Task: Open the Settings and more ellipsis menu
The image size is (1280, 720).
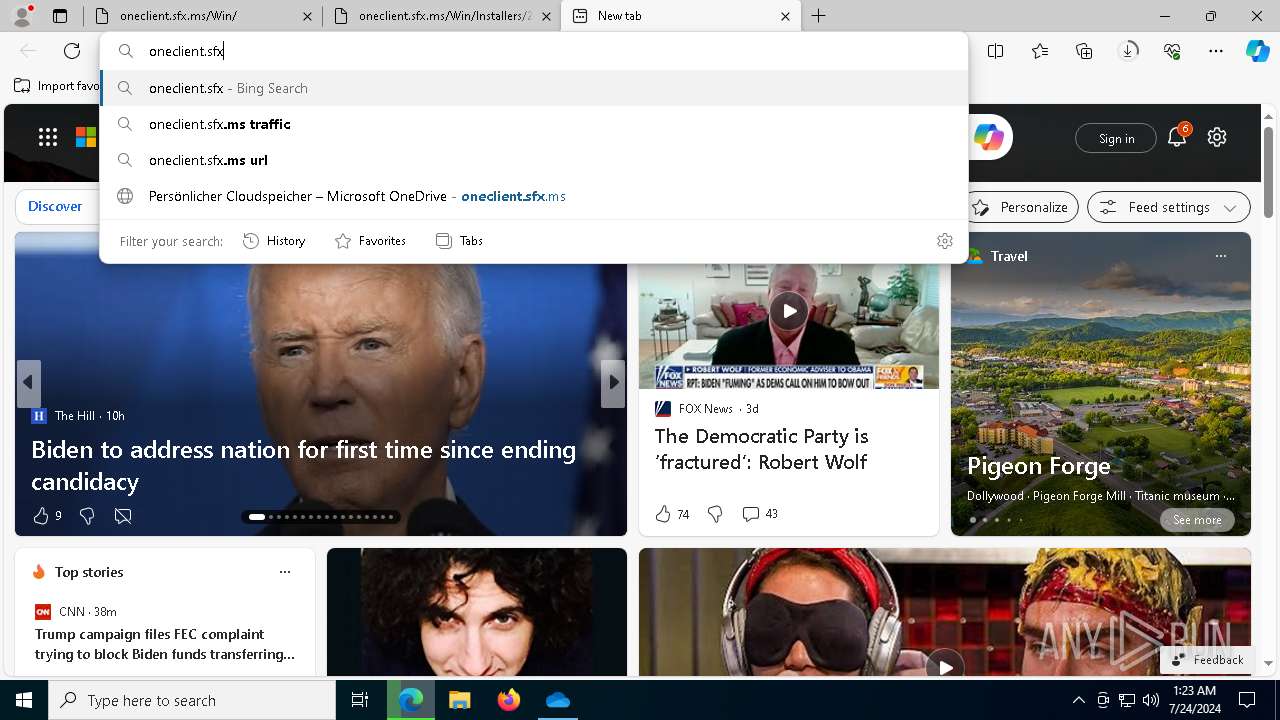Action: coord(1216,51)
